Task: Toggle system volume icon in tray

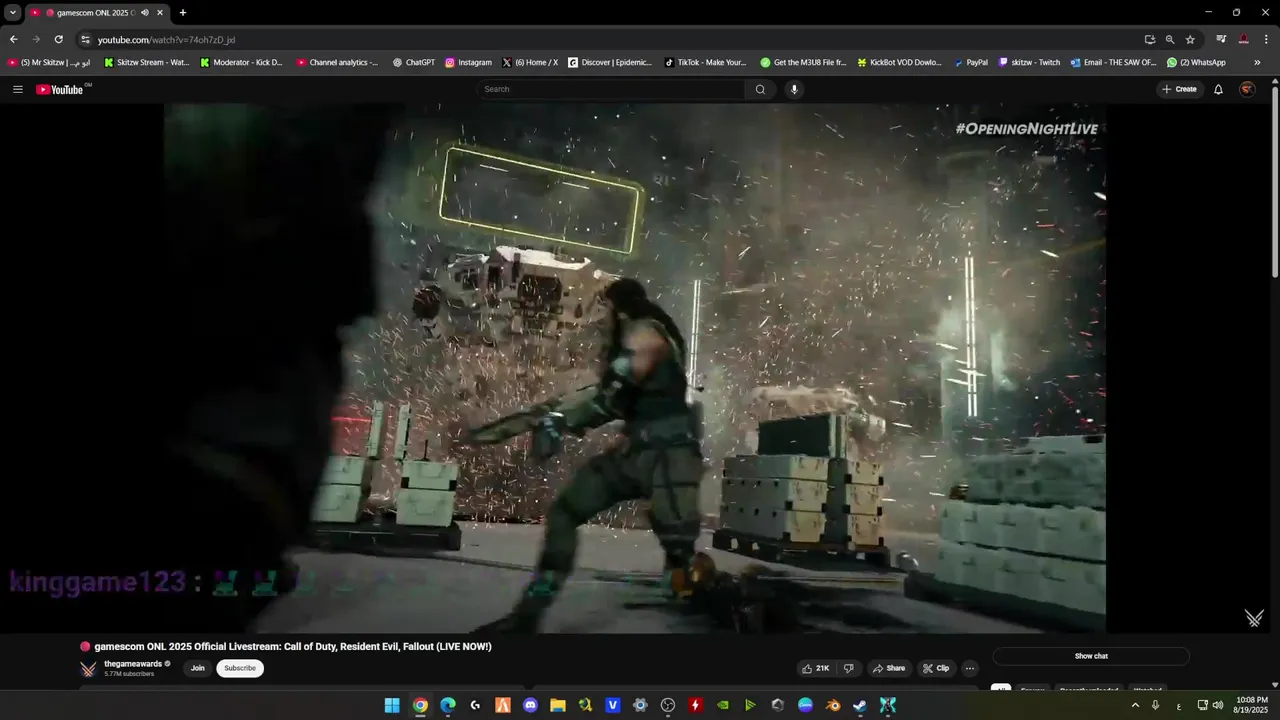Action: click(1217, 705)
